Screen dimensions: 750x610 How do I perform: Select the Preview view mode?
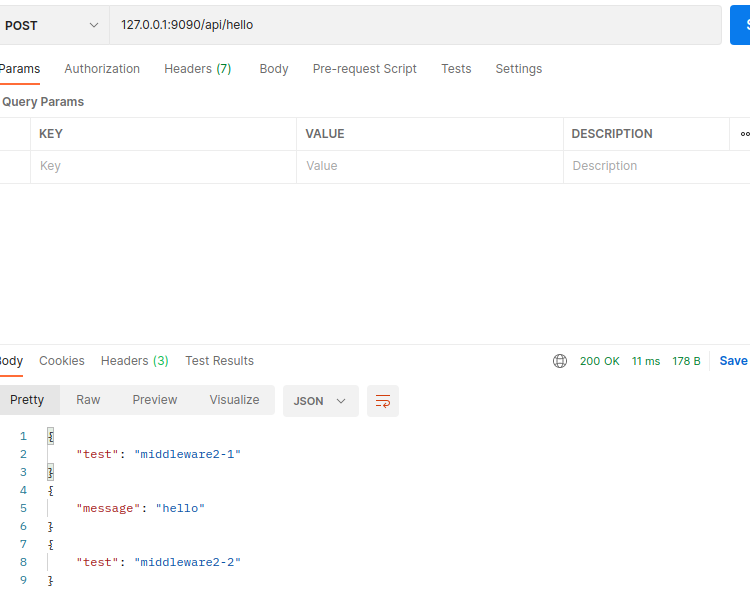(x=154, y=400)
